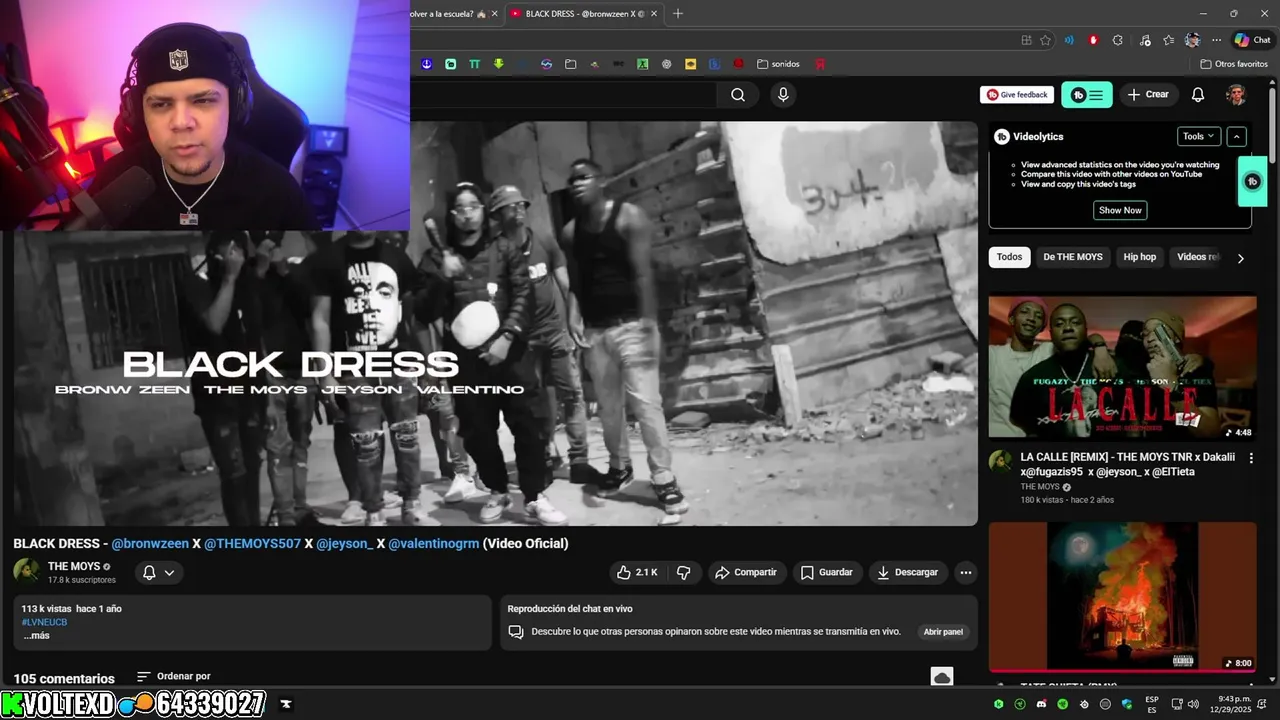Add this page to favorites star icon
The image size is (1280, 720).
[x=1045, y=40]
